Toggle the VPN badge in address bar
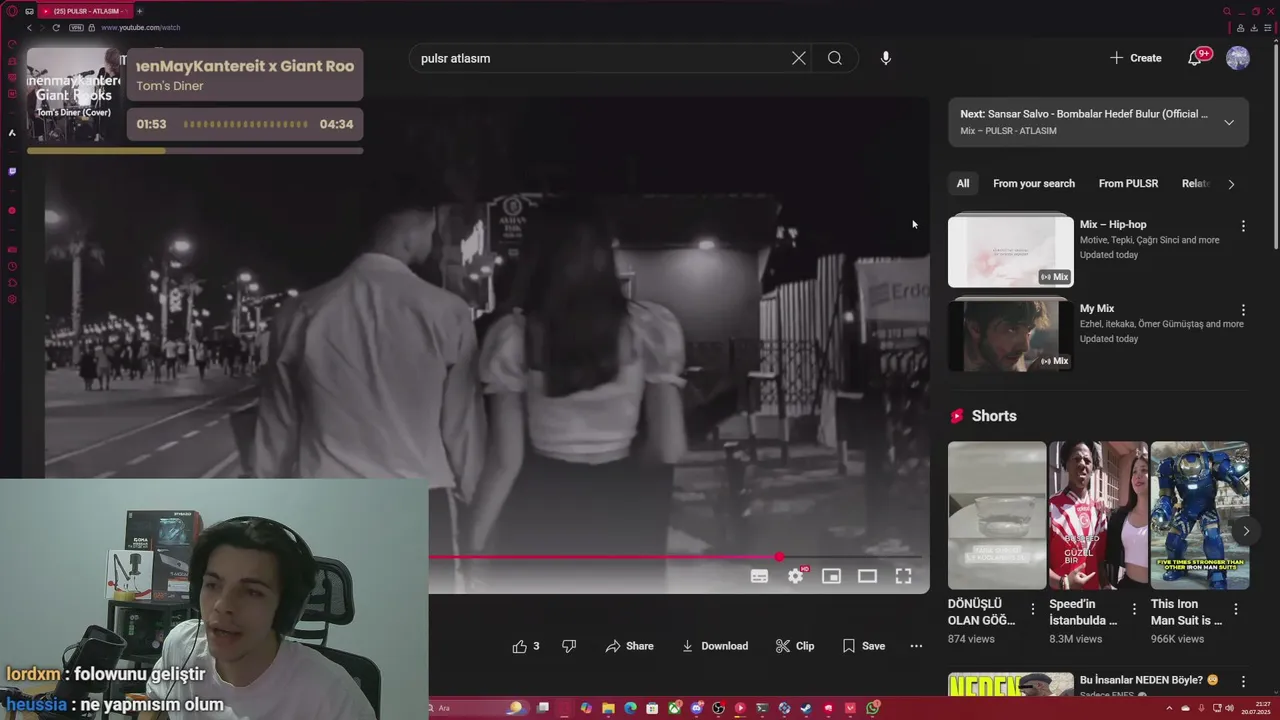This screenshot has height=720, width=1280. point(76,28)
